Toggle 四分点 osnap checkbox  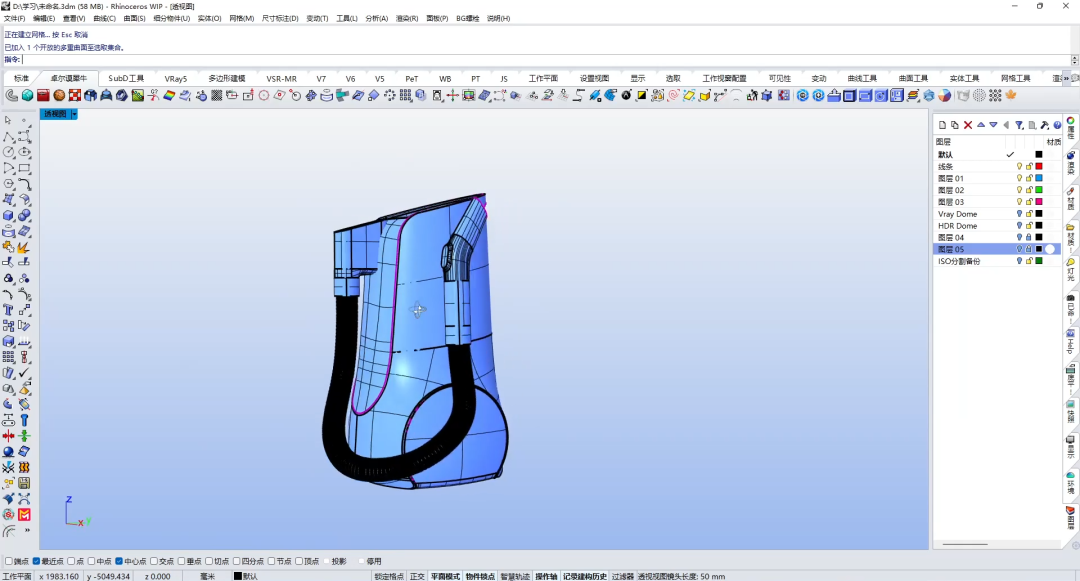tap(237, 561)
